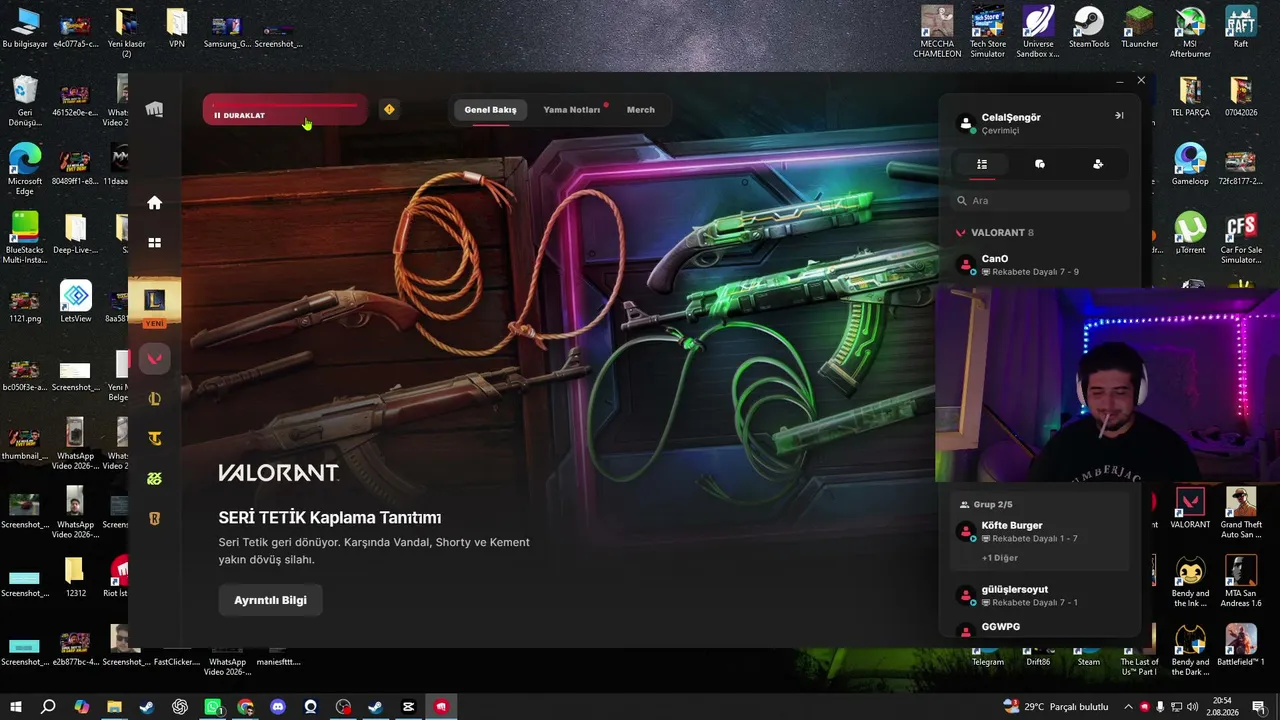The height and width of the screenshot is (720, 1280).
Task: Select the VALORANT desktop shortcut
Action: pos(1190,508)
